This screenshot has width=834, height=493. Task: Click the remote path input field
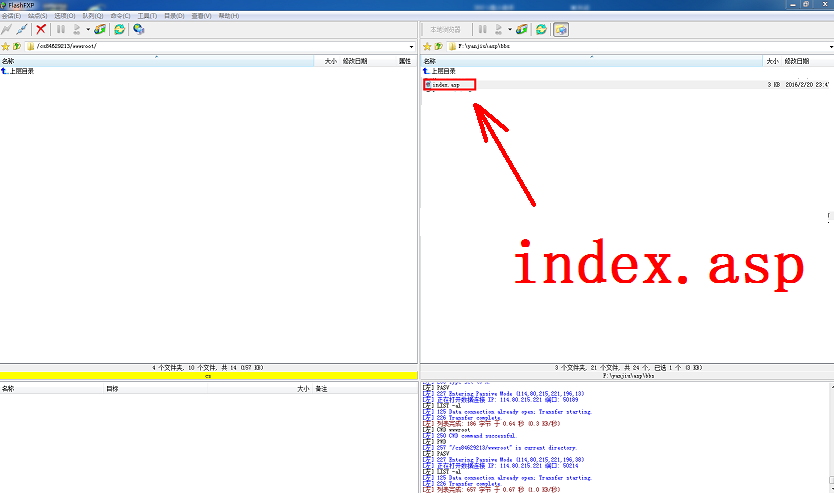[x=220, y=47]
